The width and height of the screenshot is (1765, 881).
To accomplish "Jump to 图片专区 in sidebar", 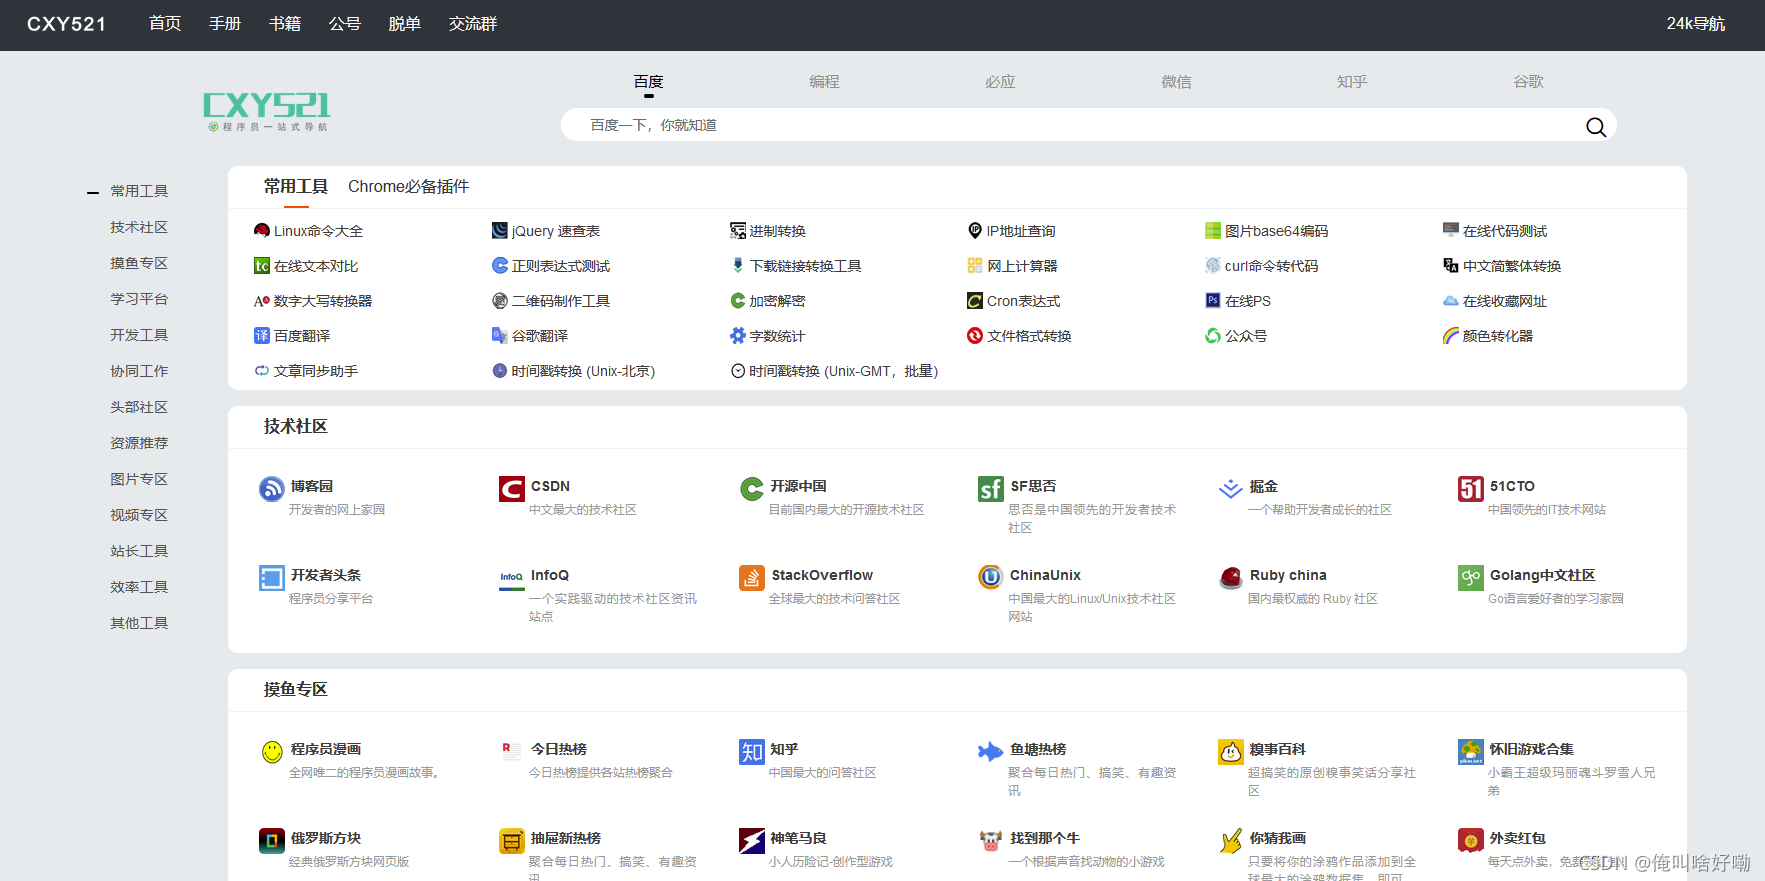I will tap(139, 479).
